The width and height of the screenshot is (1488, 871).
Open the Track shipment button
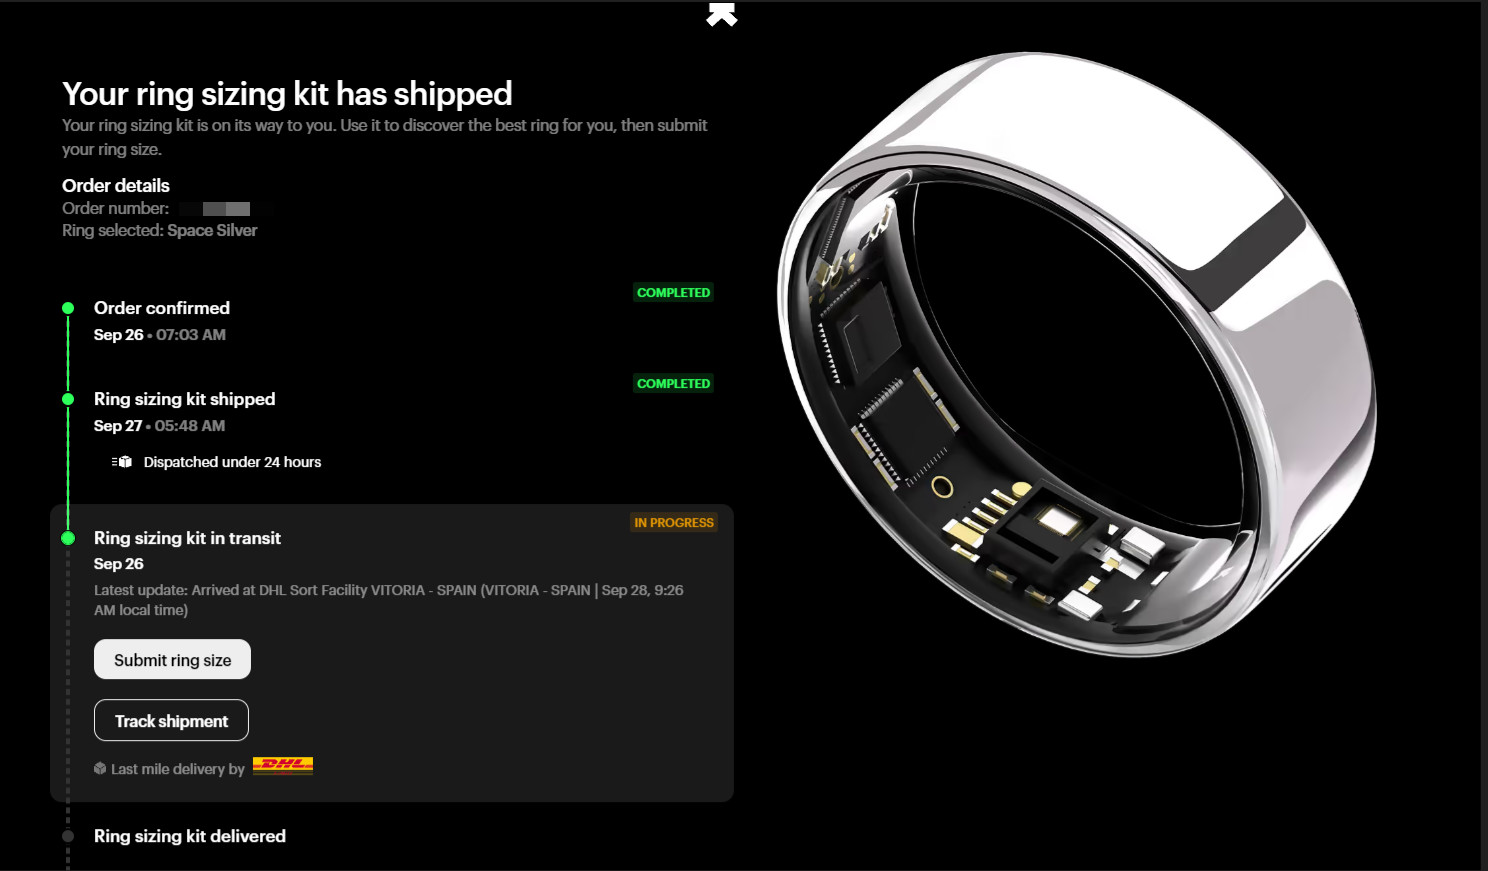(171, 721)
